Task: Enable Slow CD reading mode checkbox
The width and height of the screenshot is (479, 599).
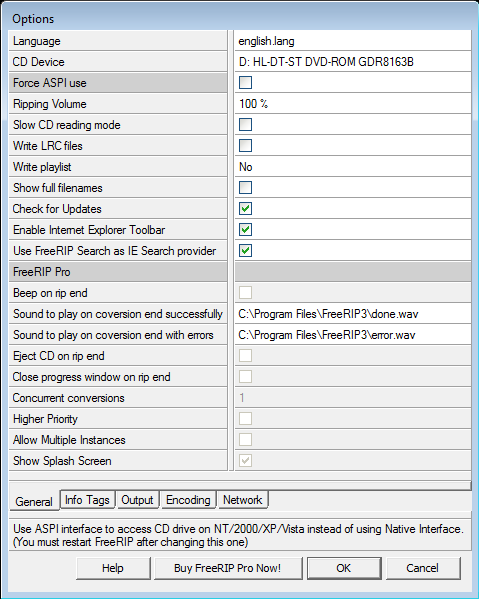Action: pos(245,125)
